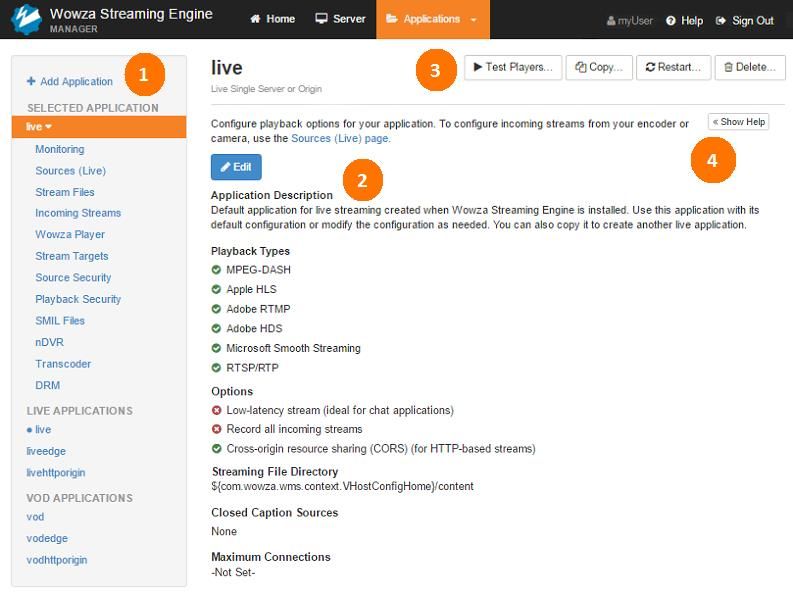Open the nDVR page

50,343
